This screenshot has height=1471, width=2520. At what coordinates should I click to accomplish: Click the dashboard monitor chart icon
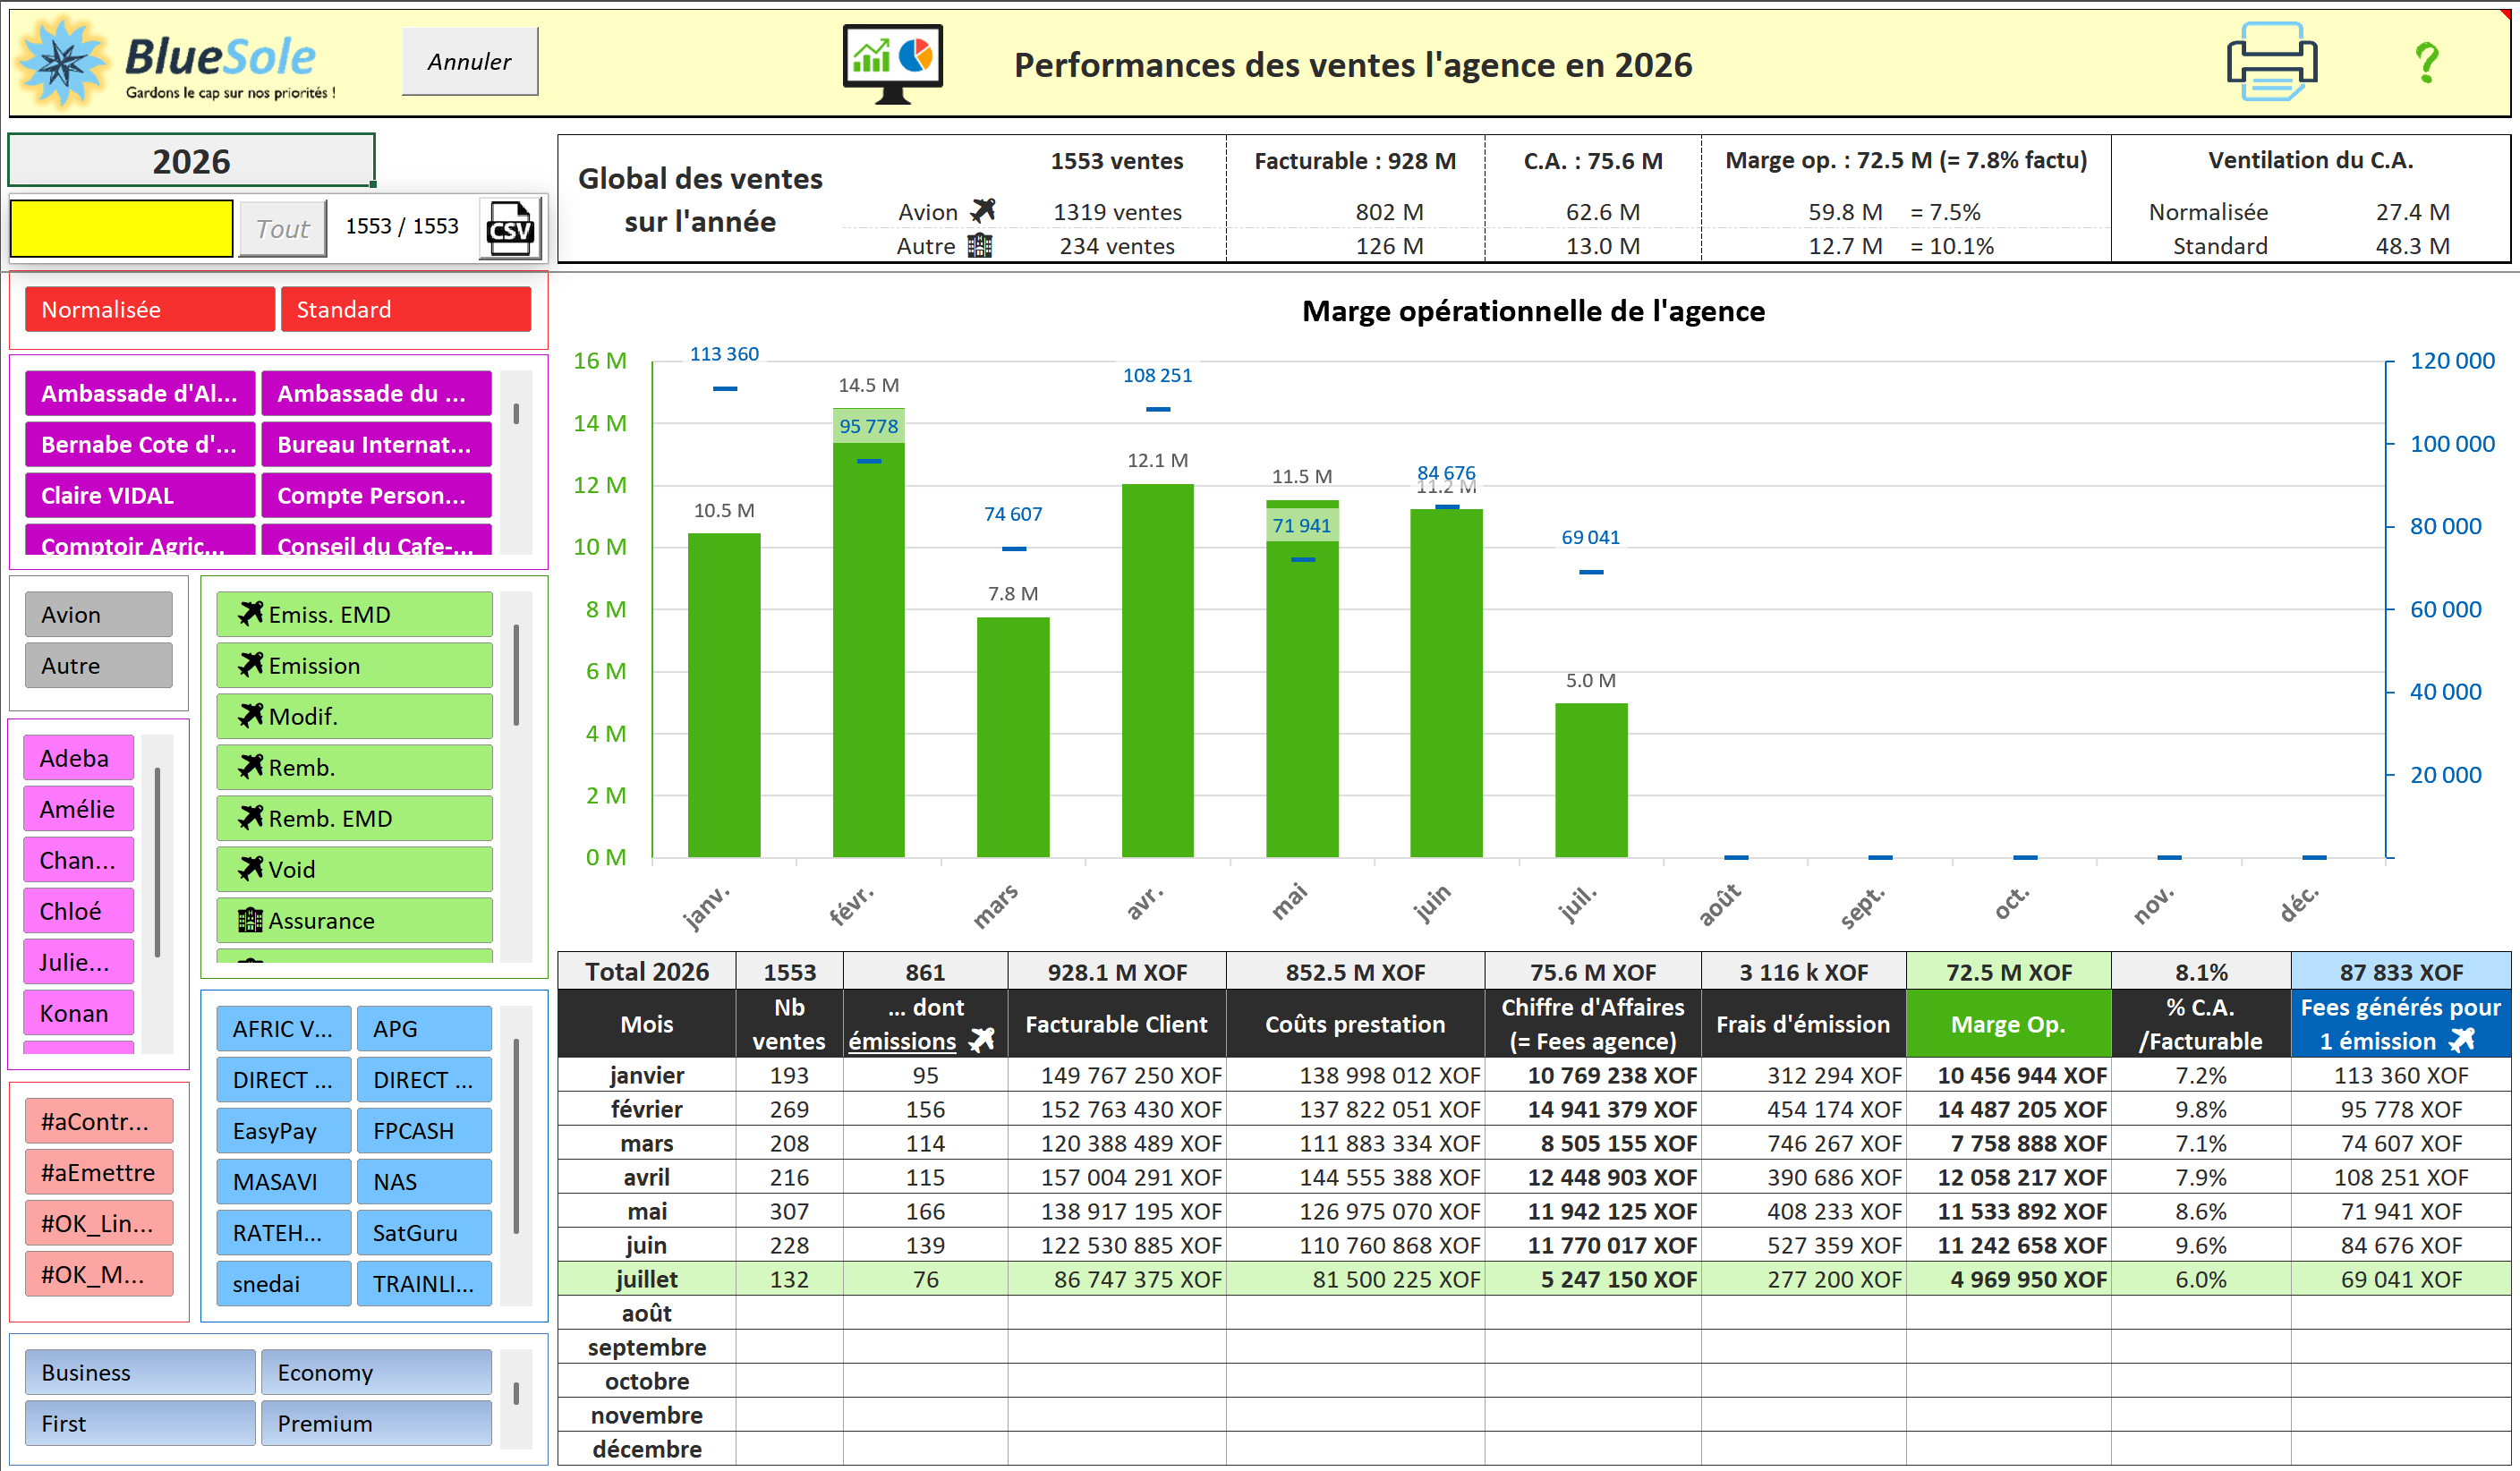(x=892, y=63)
